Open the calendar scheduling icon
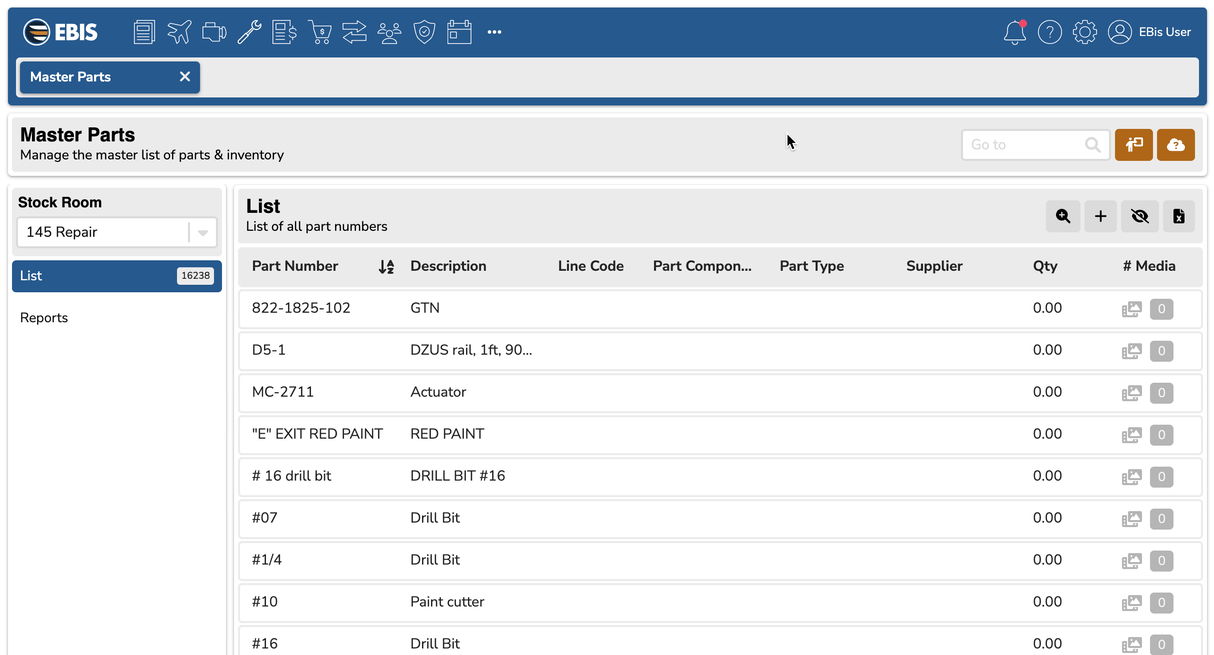 click(459, 32)
